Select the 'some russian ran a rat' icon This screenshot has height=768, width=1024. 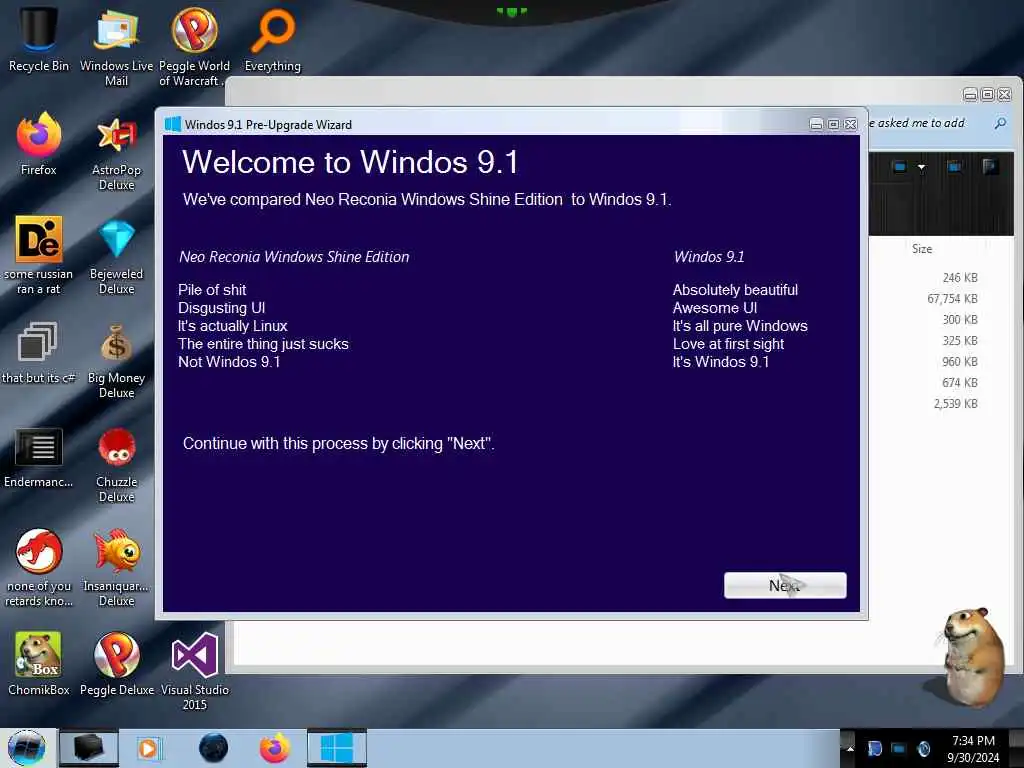[x=39, y=255]
